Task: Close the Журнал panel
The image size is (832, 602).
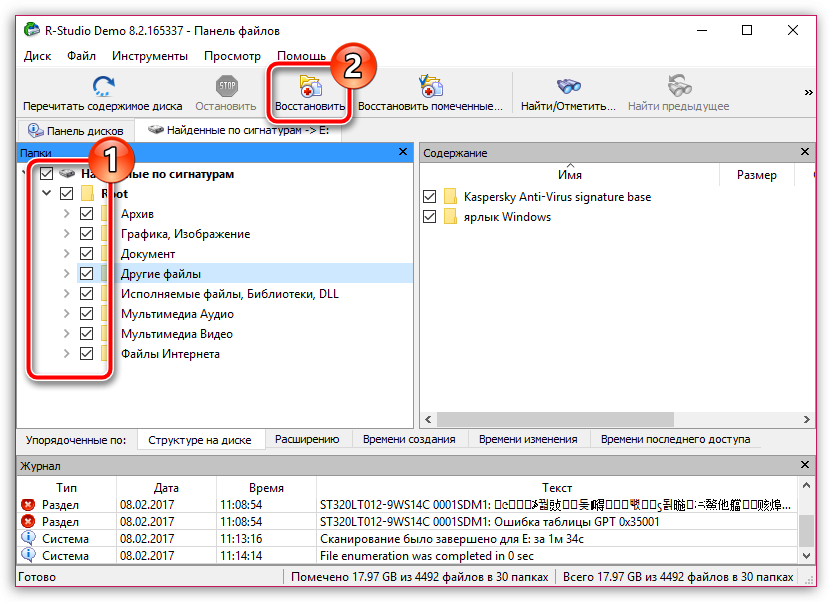Action: coord(805,465)
